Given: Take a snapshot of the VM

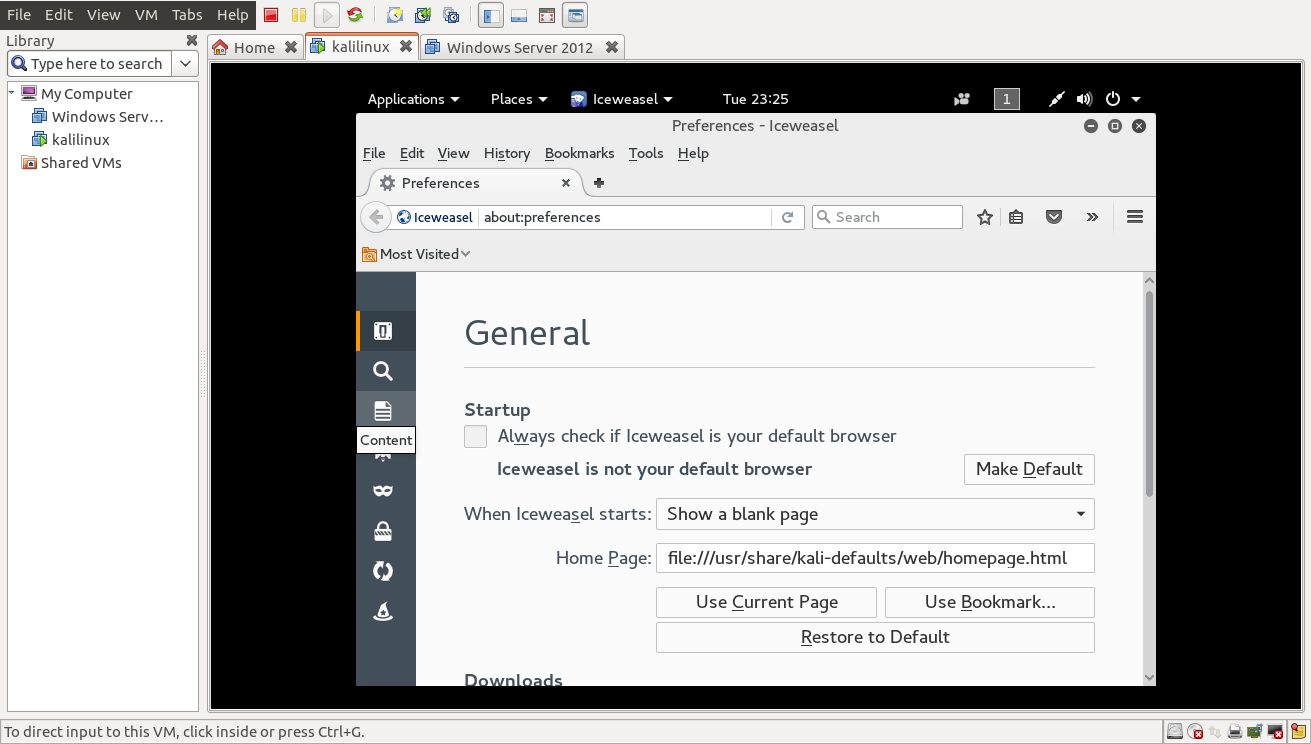Looking at the screenshot, I should point(395,15).
